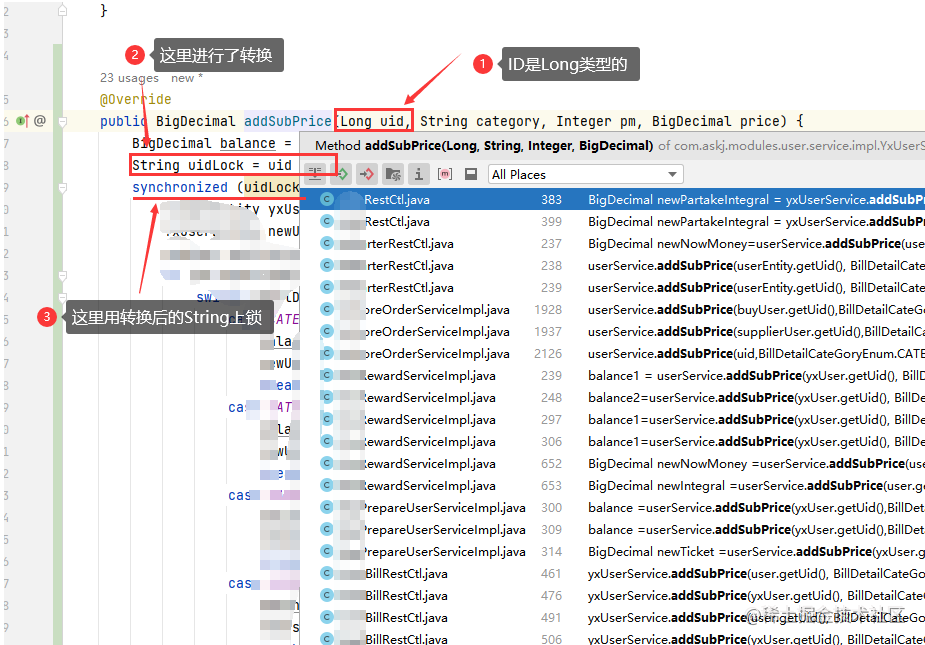Viewport: 925px width, 645px height.
Task: Select usage at RestCtl.java line 383
Action: [x=612, y=199]
